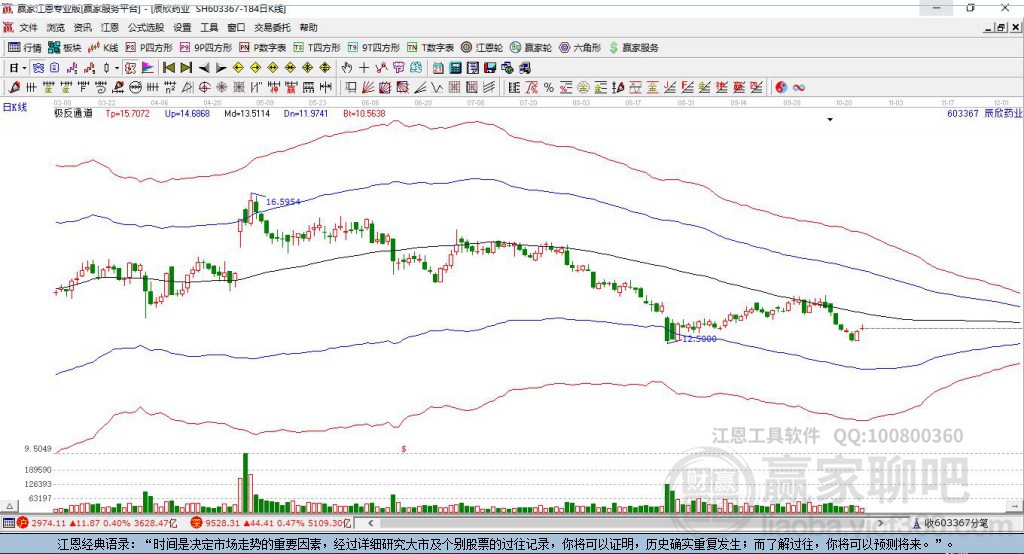Open the 资讯 menu

[x=82, y=27]
